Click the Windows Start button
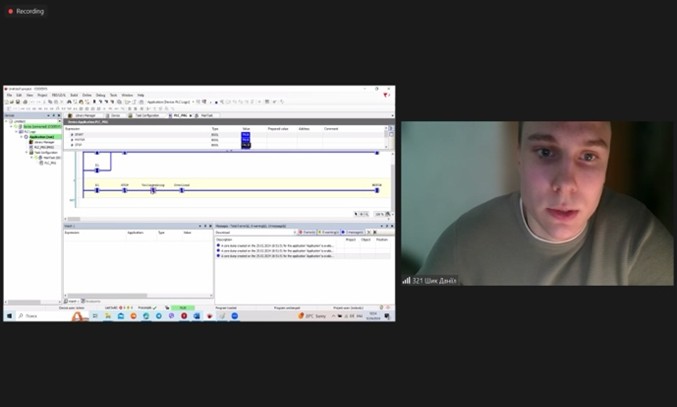The height and width of the screenshot is (407, 677). point(9,316)
